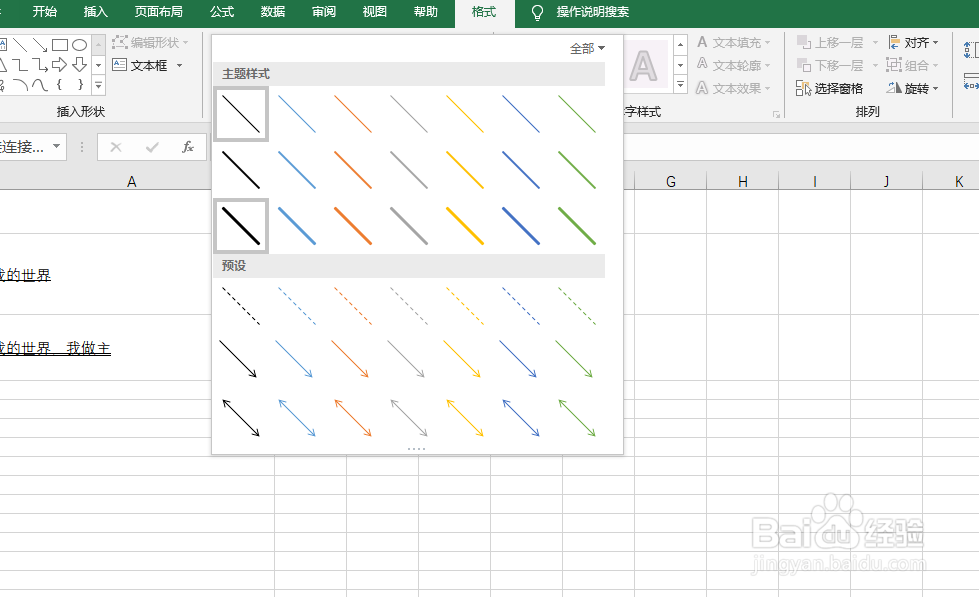This screenshot has width=979, height=597.
Task: Open the 旋转 rotate dropdown
Action: pos(913,88)
